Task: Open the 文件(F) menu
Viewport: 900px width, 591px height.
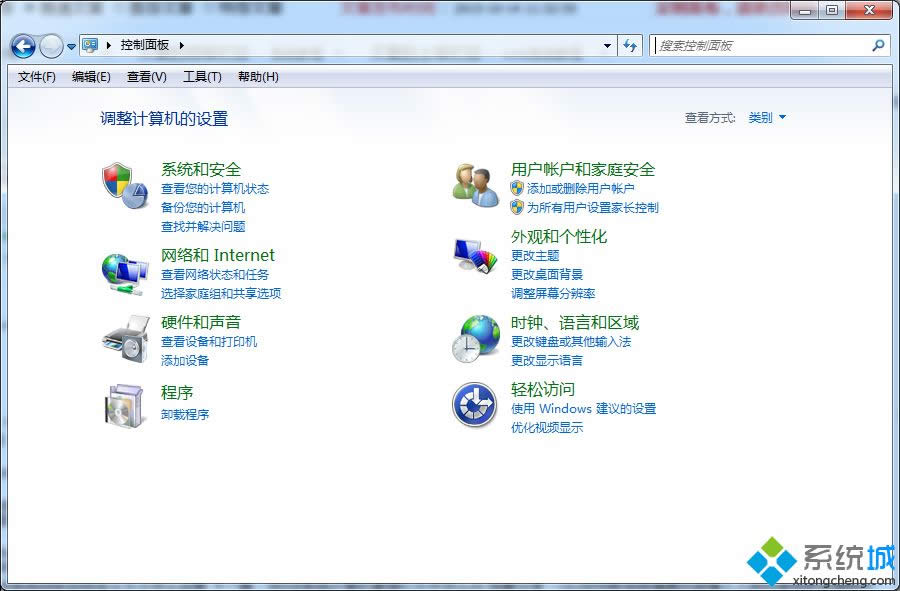Action: point(37,77)
